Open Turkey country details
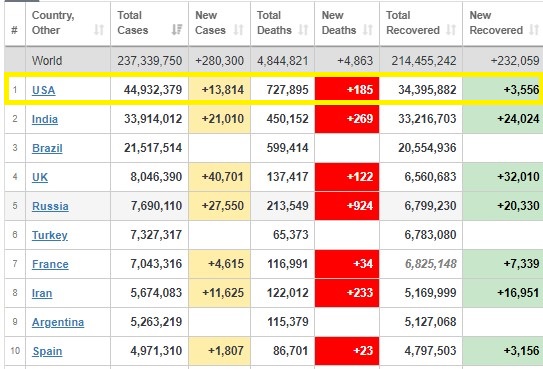 [x=50, y=235]
